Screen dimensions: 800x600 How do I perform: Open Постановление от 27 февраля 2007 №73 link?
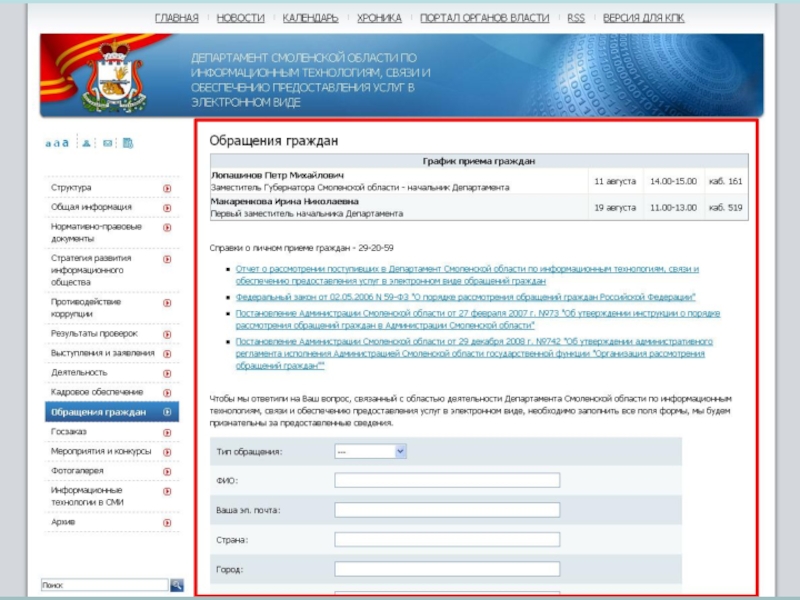tap(478, 319)
